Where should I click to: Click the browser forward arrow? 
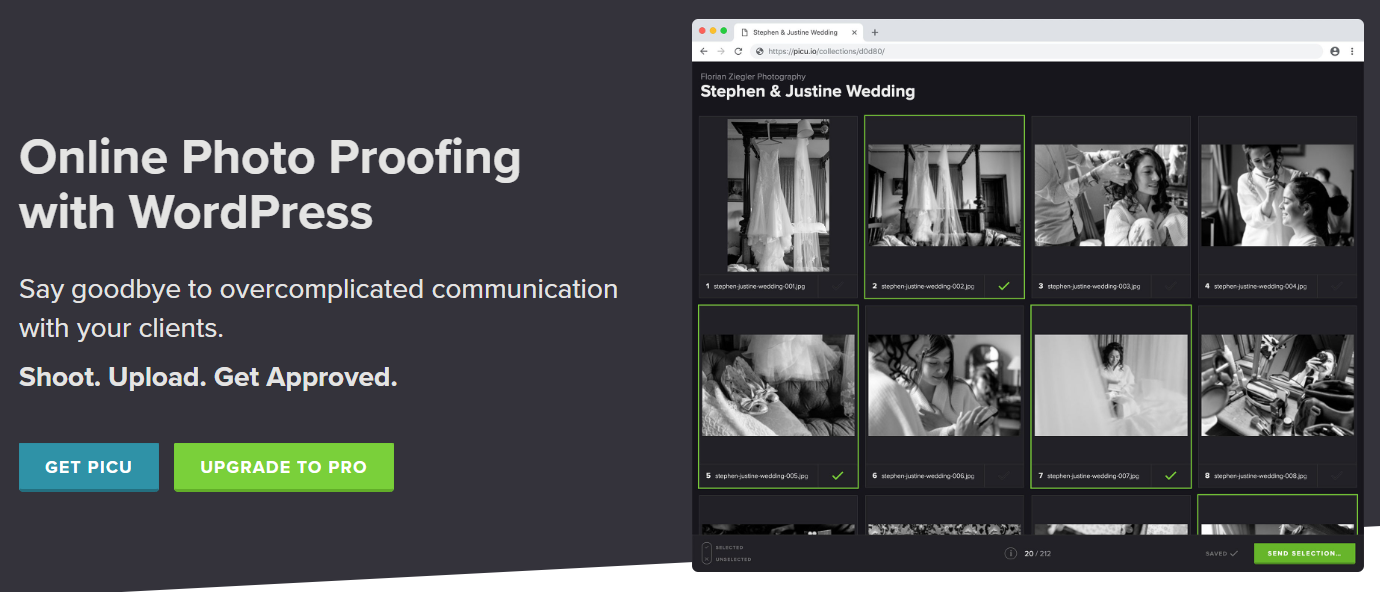pyautogui.click(x=720, y=49)
